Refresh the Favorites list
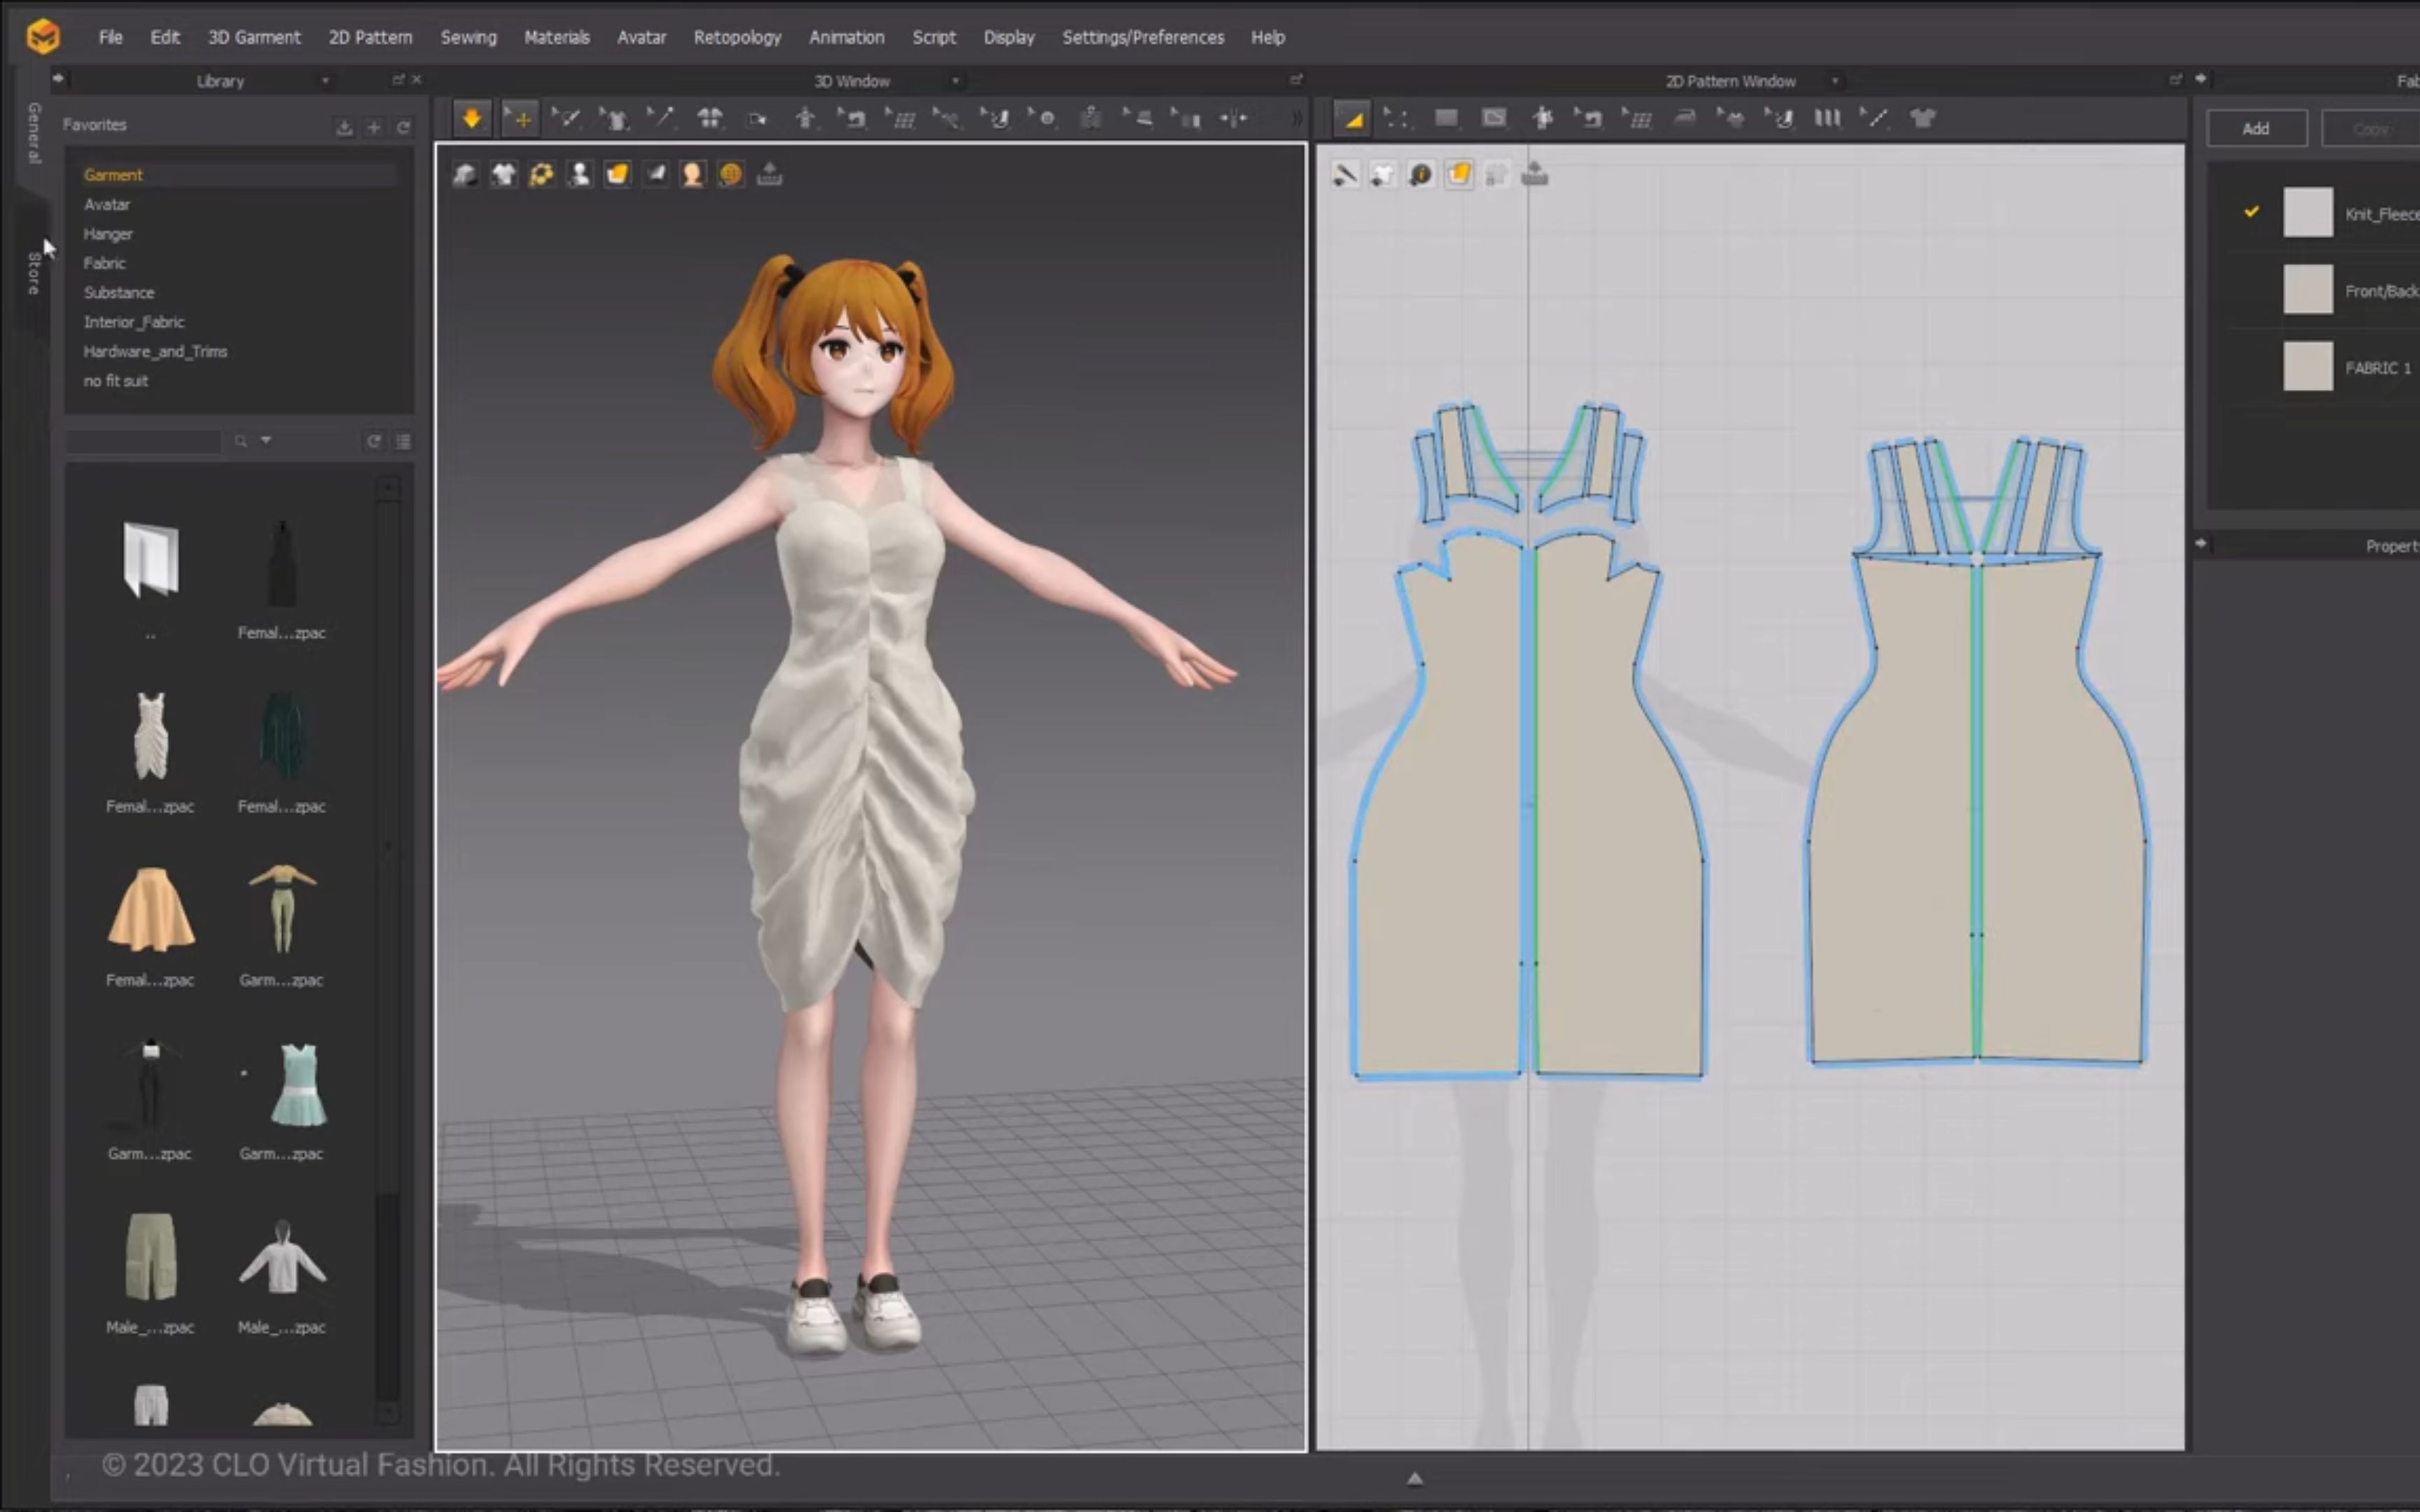The width and height of the screenshot is (2420, 1512). pos(403,127)
